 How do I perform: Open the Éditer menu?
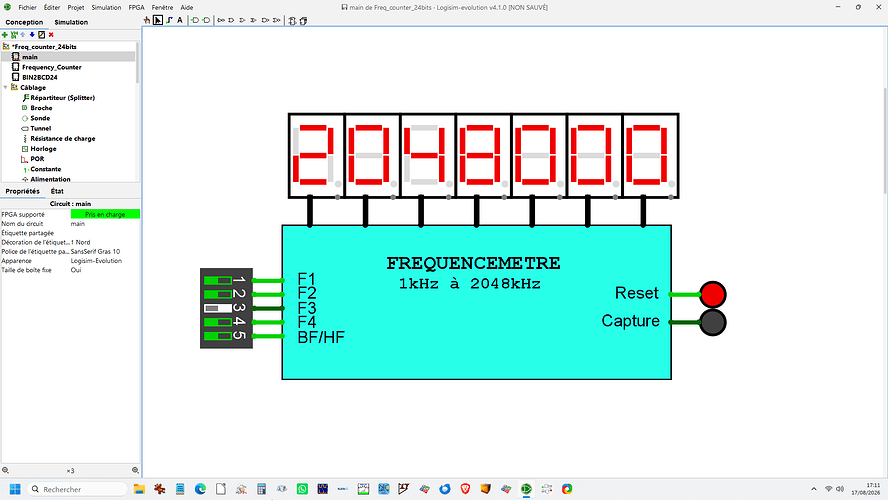pyautogui.click(x=52, y=7)
